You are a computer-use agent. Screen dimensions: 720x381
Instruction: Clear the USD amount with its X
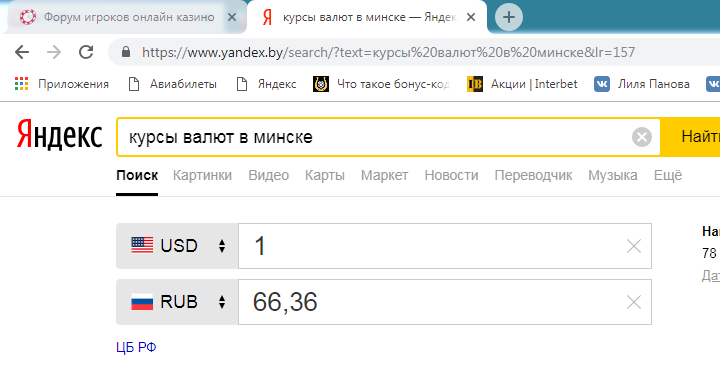click(x=634, y=247)
